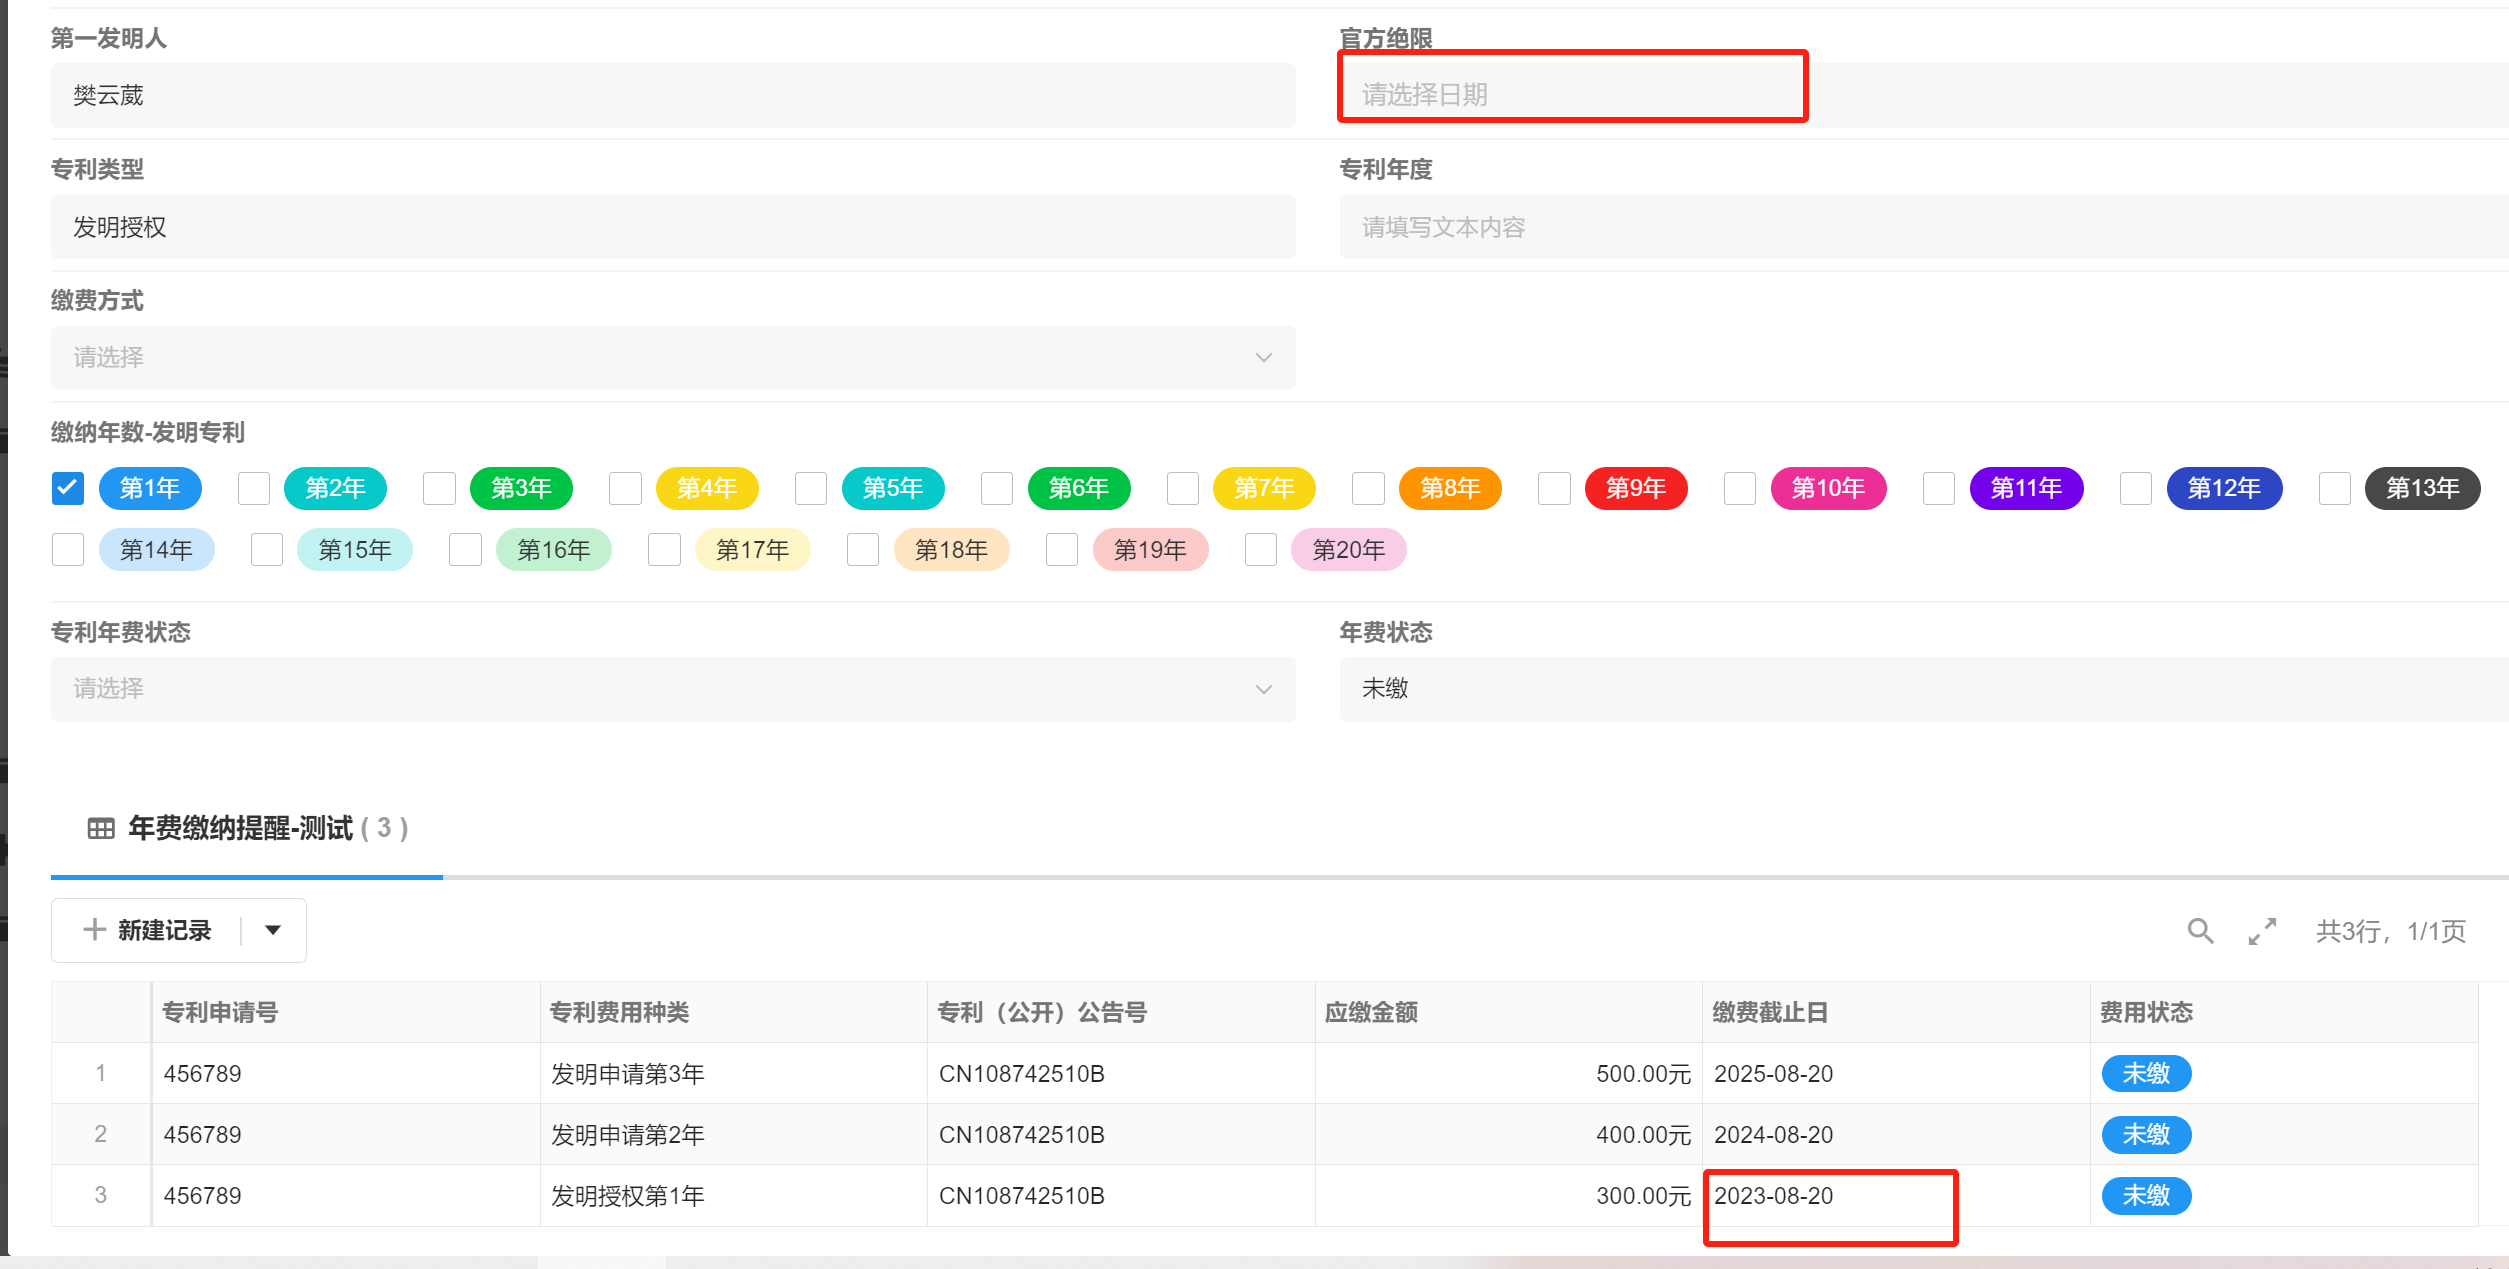Click the search magnifier icon in table toolbar
2509x1269 pixels.
pos(2200,931)
